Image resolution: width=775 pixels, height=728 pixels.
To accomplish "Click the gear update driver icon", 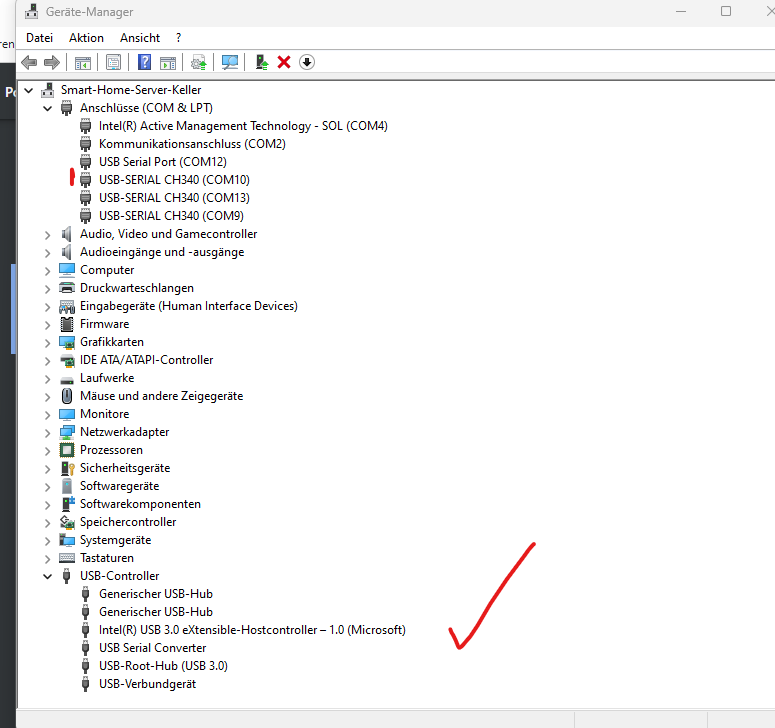I will tap(199, 62).
